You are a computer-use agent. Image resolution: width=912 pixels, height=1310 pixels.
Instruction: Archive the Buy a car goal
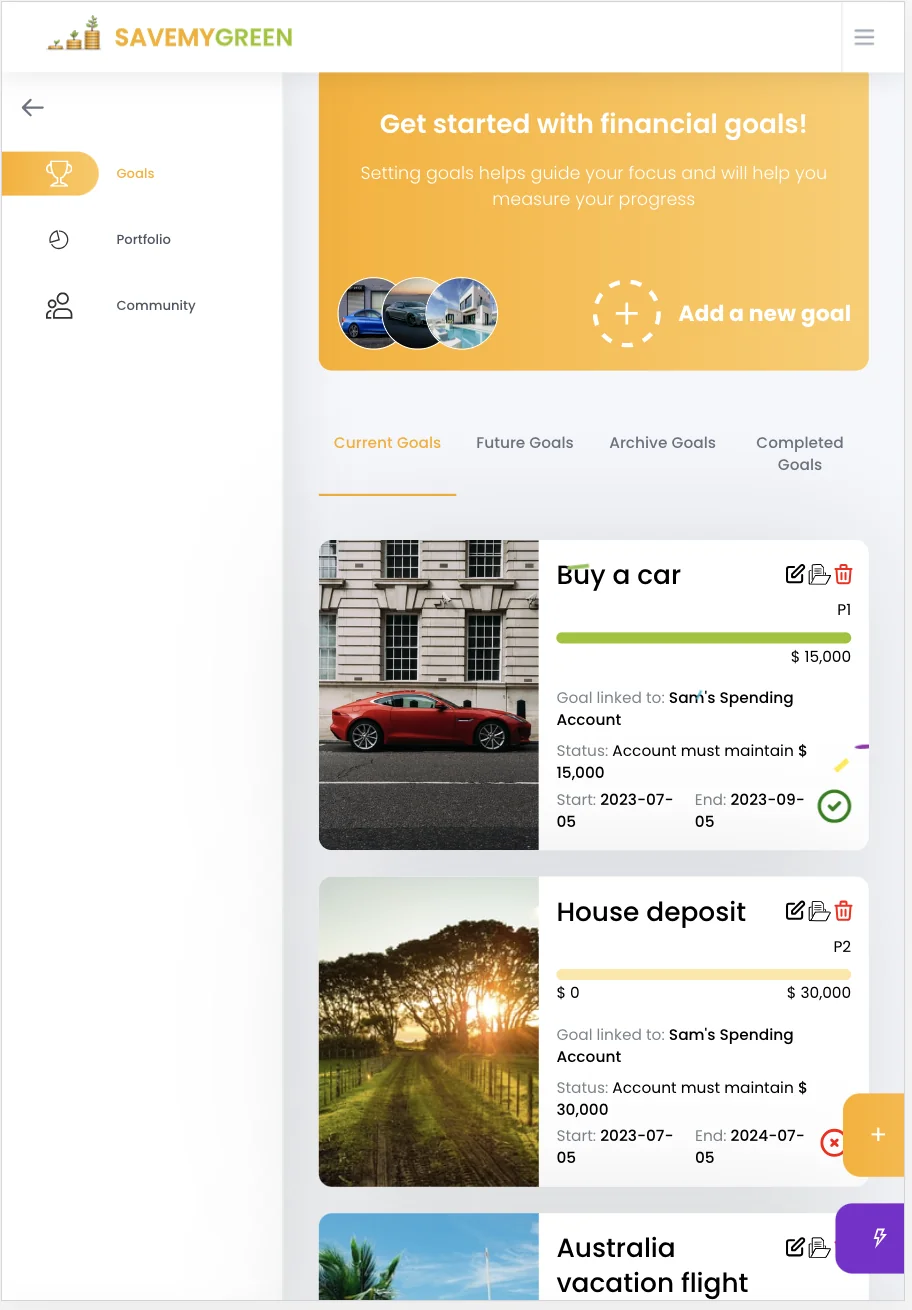(819, 574)
